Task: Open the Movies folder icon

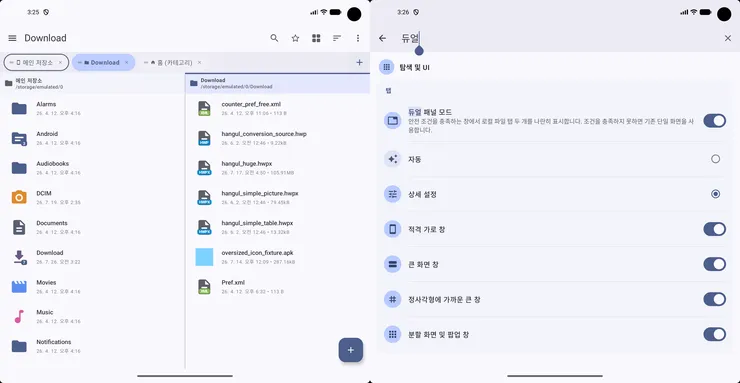Action: (x=19, y=287)
